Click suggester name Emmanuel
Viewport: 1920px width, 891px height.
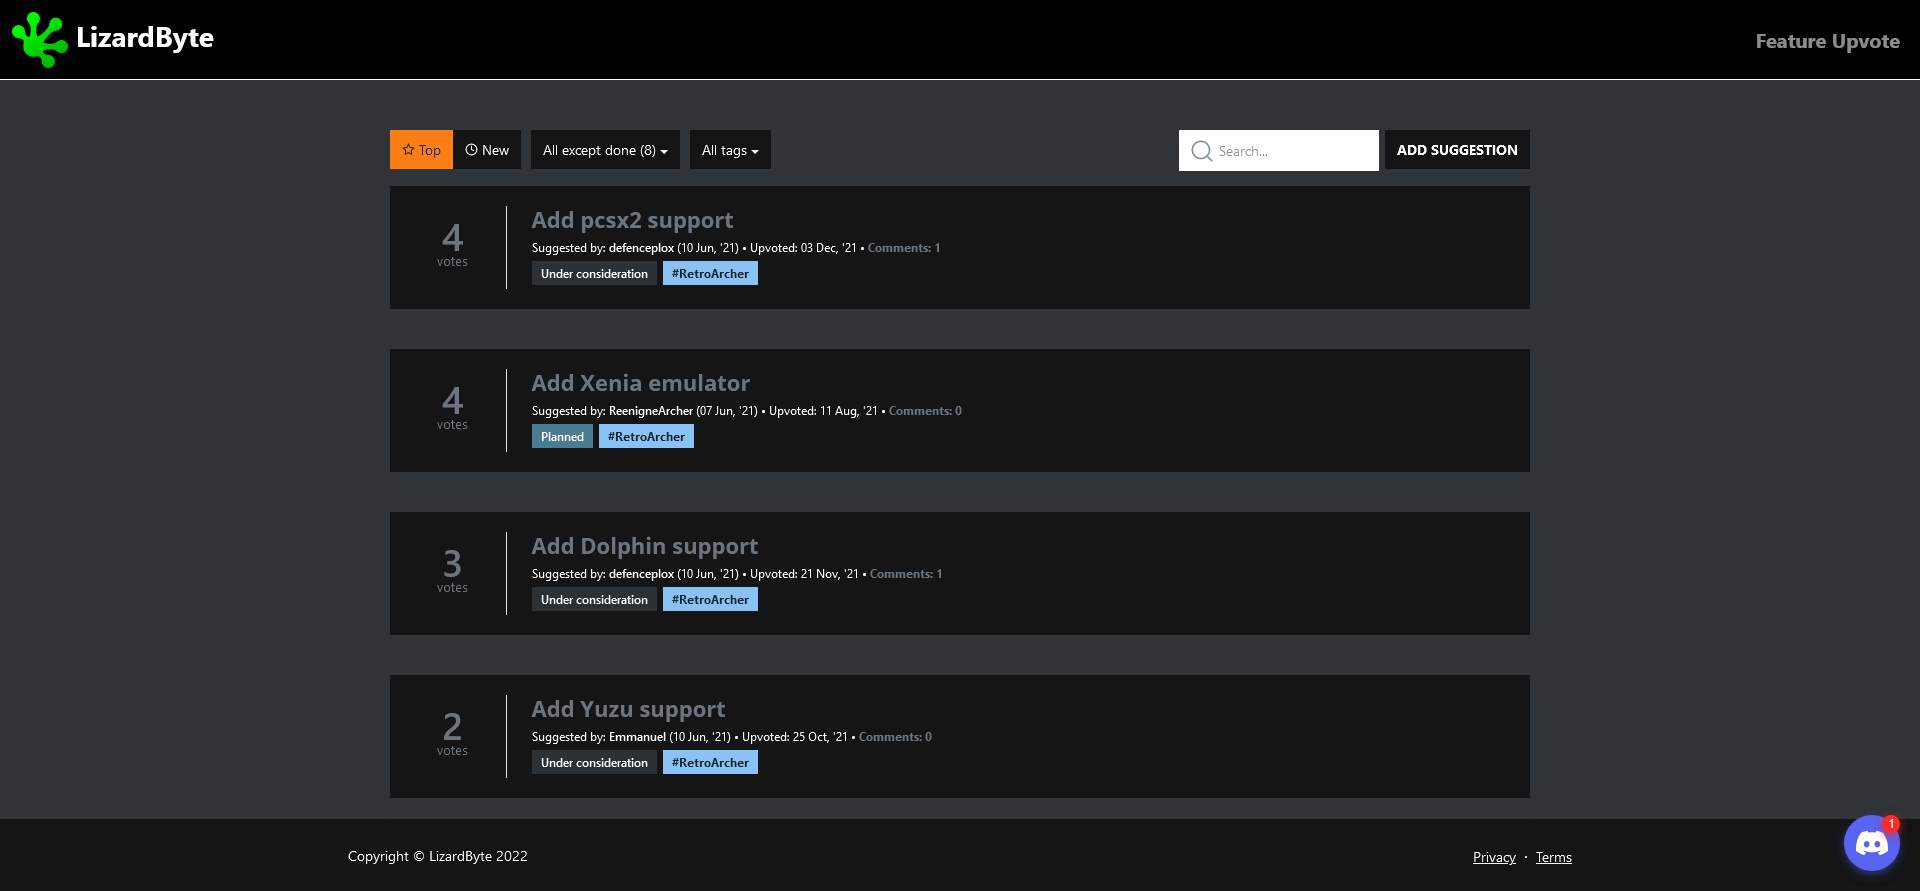(x=637, y=737)
